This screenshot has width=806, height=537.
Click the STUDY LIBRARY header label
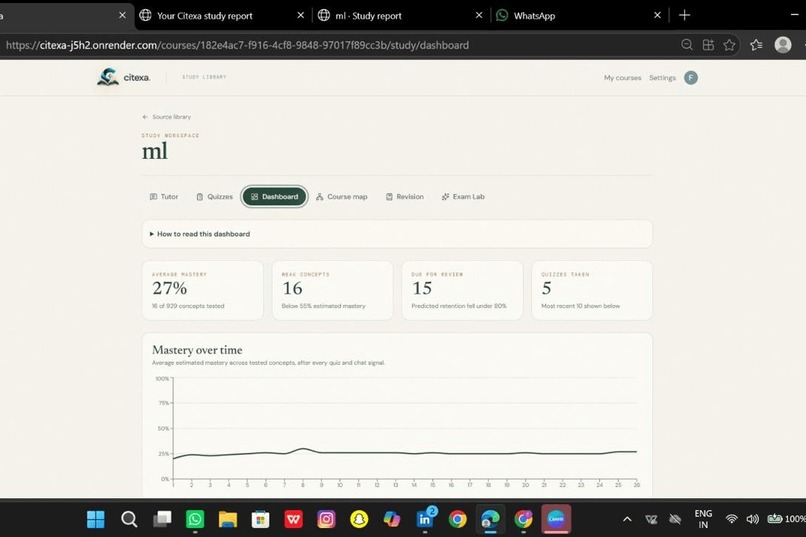pos(204,77)
